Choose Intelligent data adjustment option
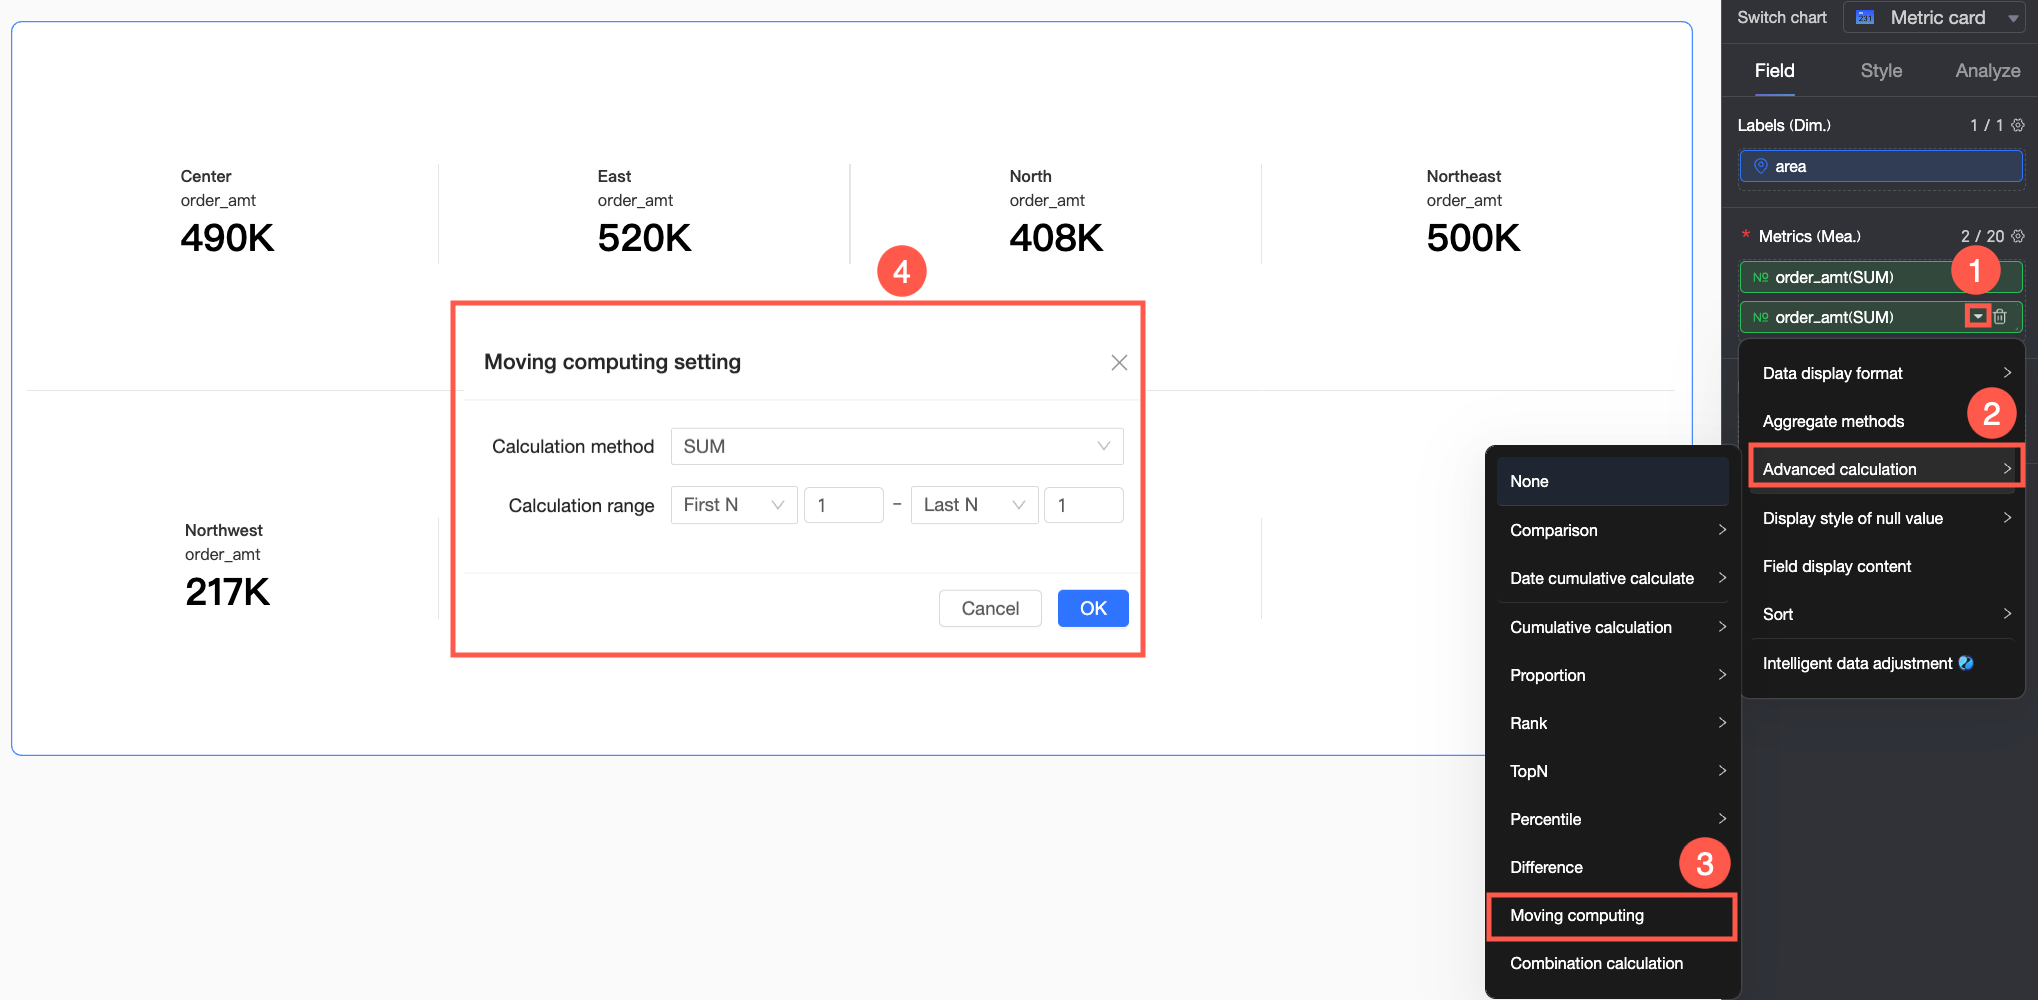The image size is (2038, 1000). coord(1883,663)
